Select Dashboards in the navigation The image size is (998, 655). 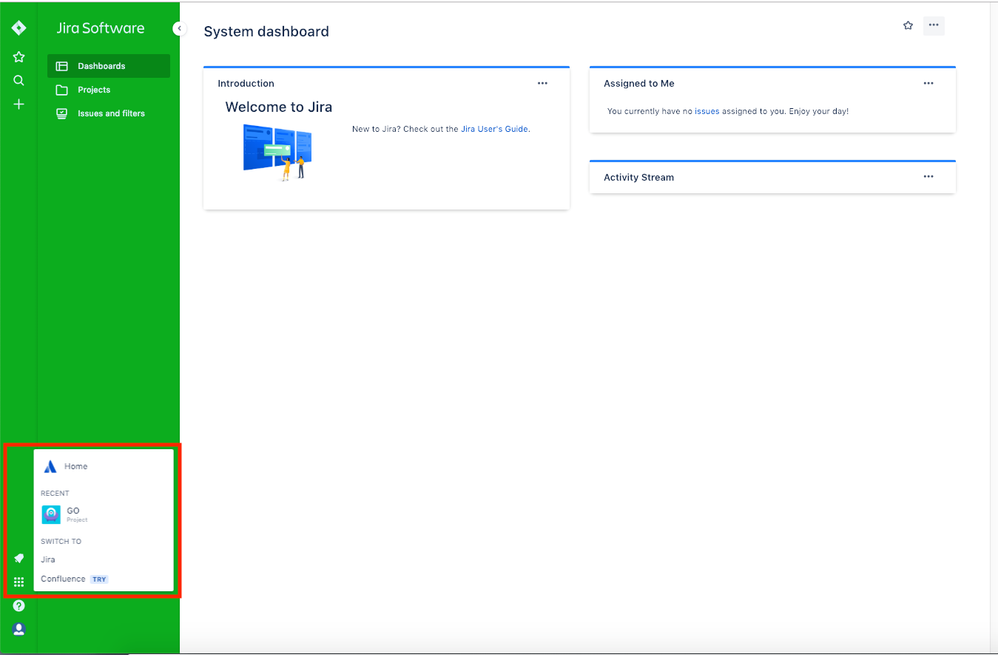[108, 66]
